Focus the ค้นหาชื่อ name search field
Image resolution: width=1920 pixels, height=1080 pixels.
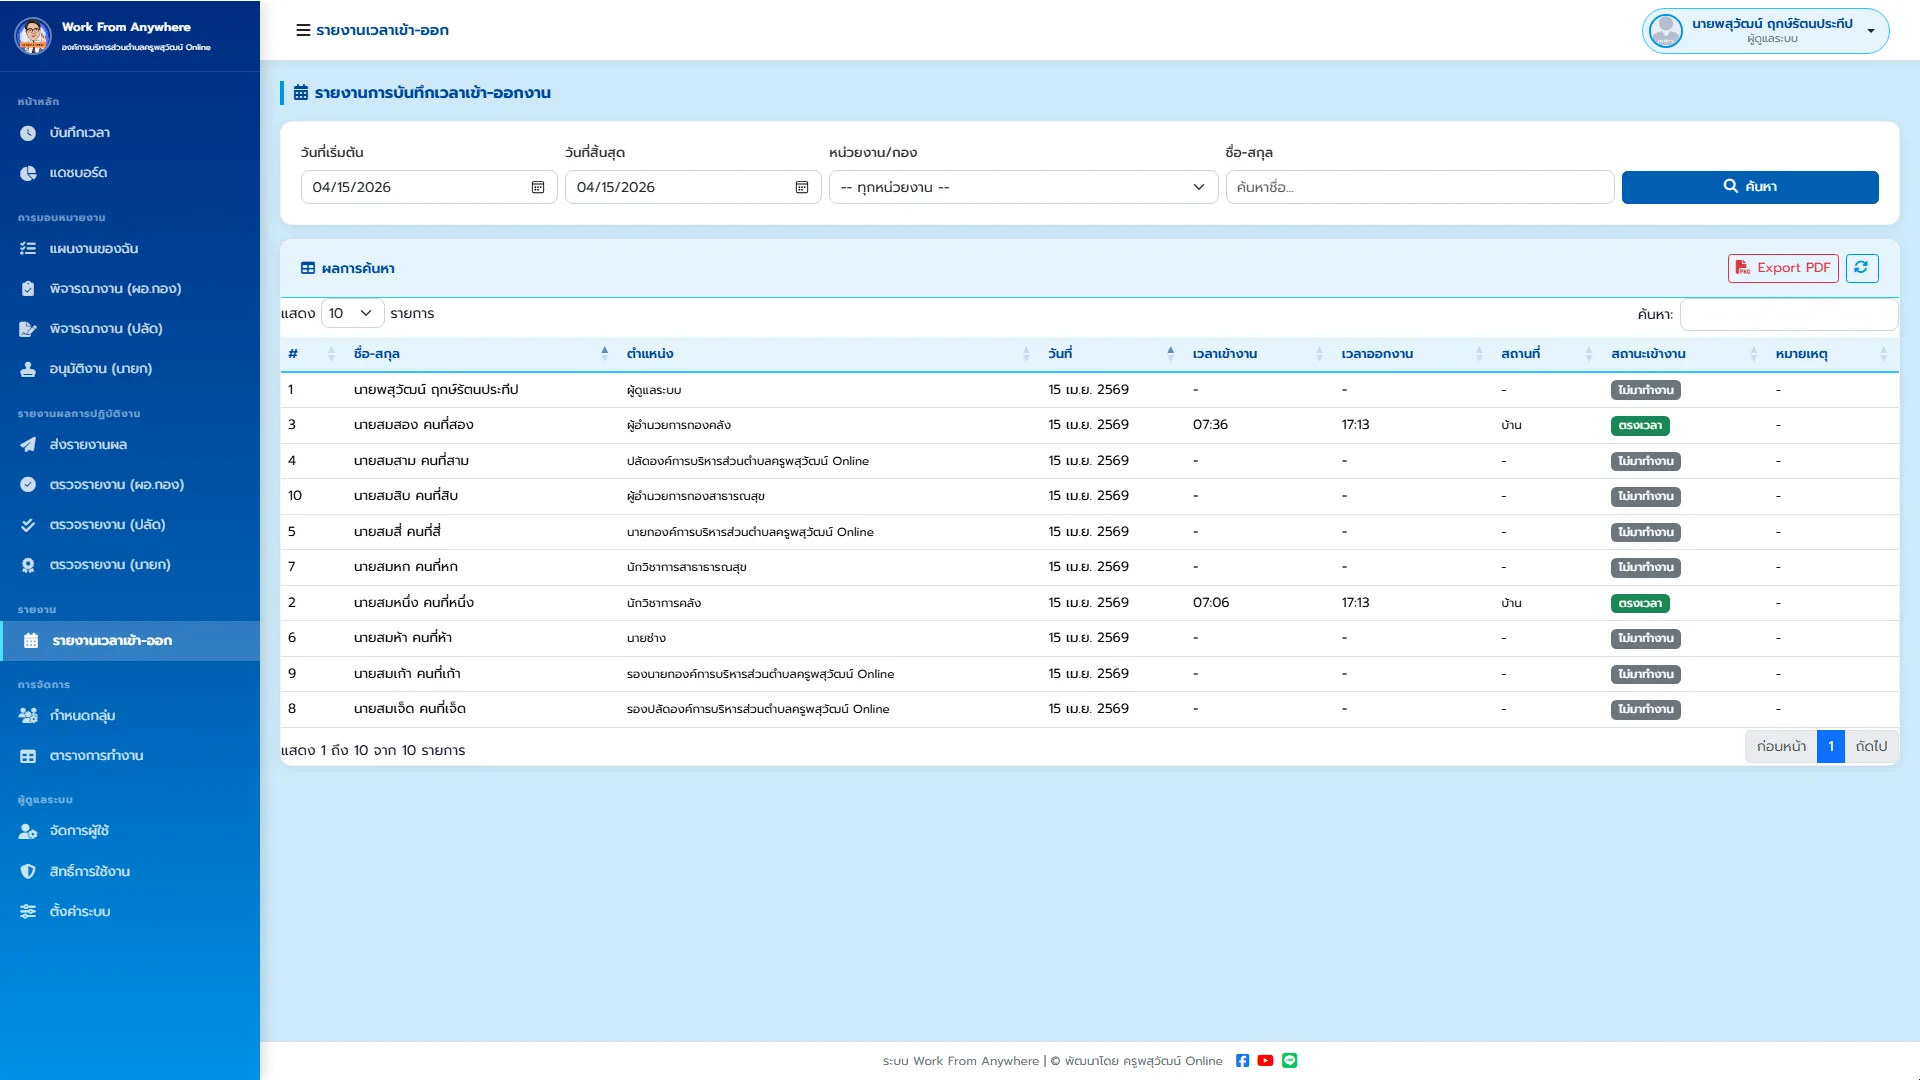coord(1420,187)
